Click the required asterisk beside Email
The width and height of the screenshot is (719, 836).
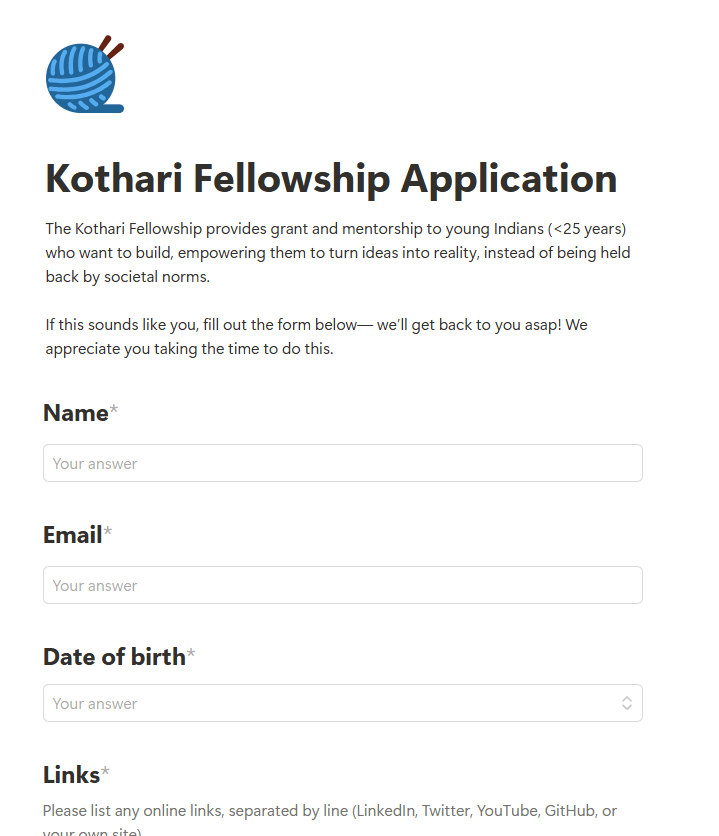click(x=108, y=534)
